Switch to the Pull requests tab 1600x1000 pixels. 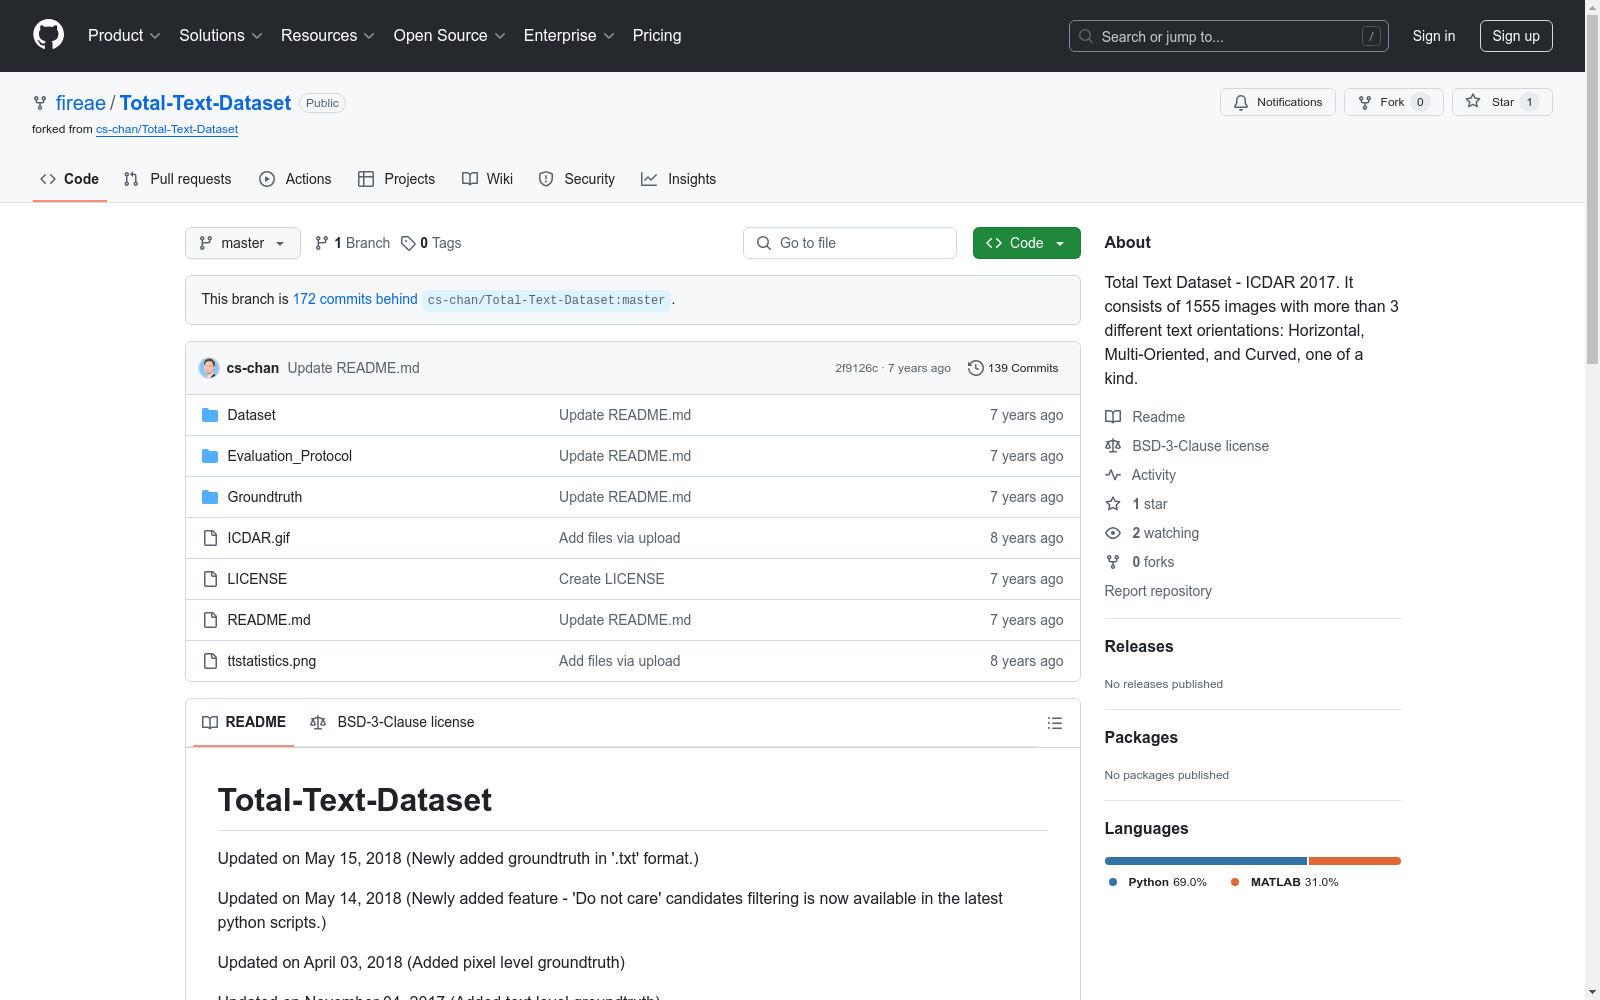click(x=177, y=179)
